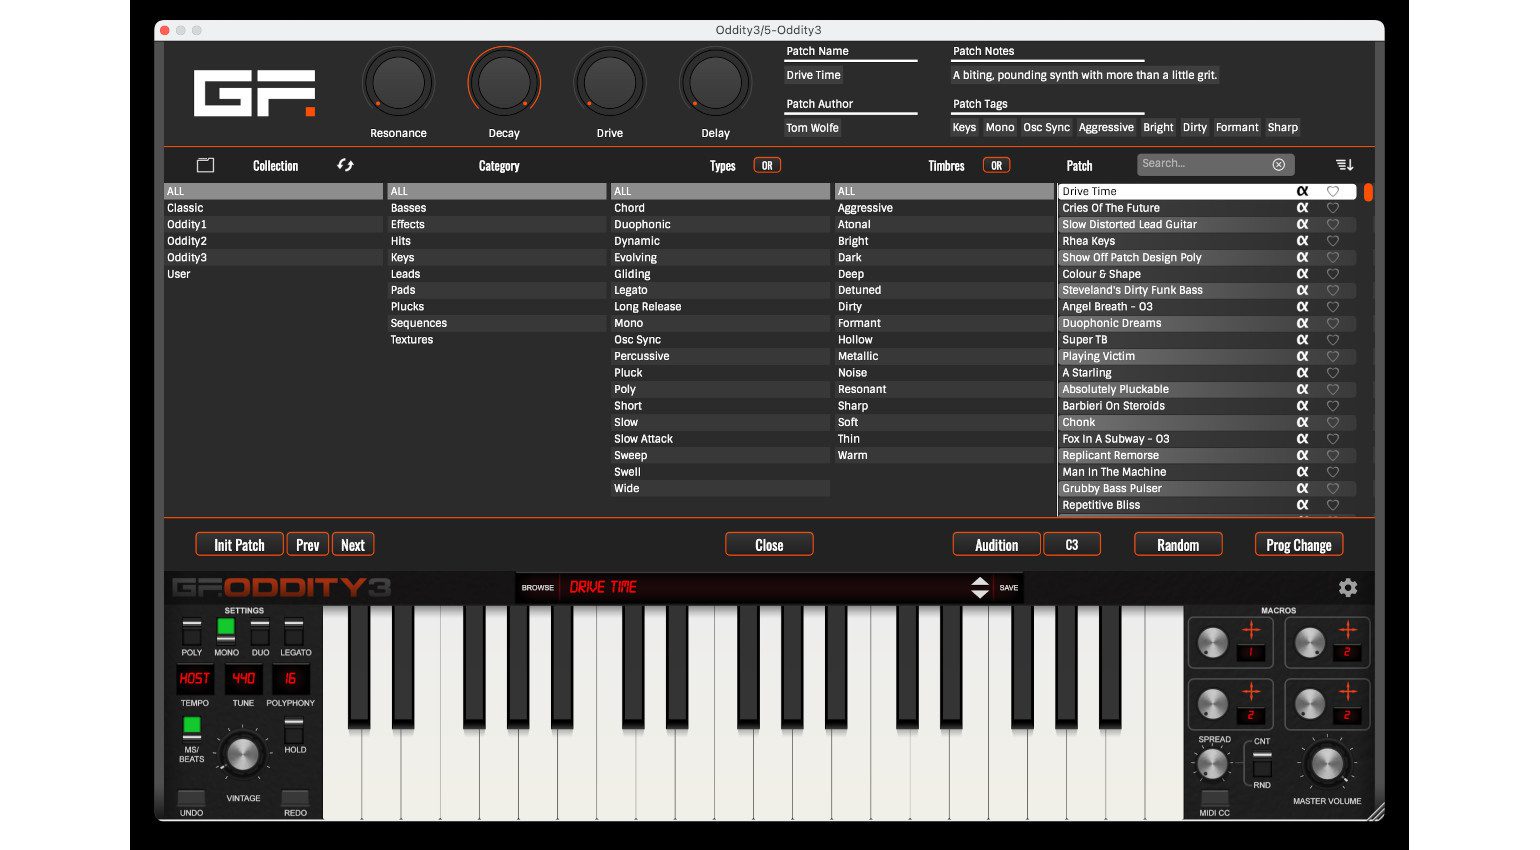Open the patch sort order icon
1540x850 pixels.
click(x=1344, y=164)
